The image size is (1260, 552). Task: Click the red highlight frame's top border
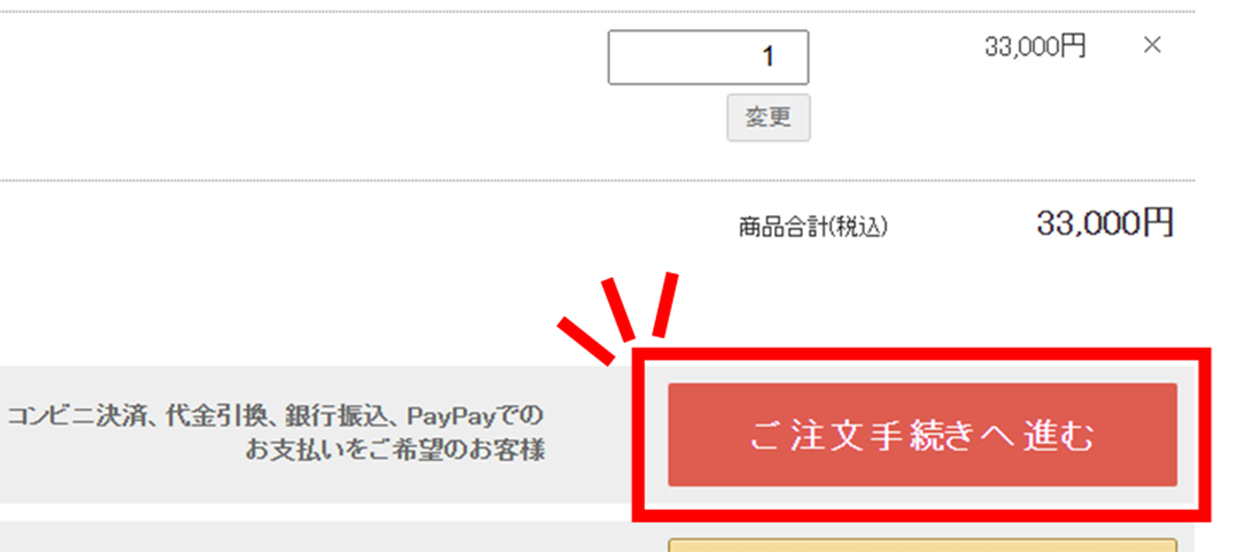pyautogui.click(x=922, y=354)
